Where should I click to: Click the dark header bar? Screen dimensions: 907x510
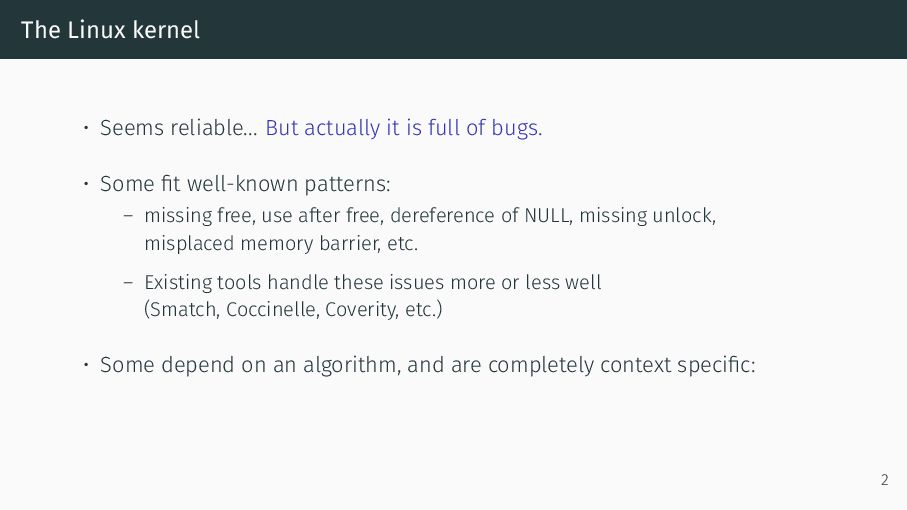pyautogui.click(x=454, y=29)
